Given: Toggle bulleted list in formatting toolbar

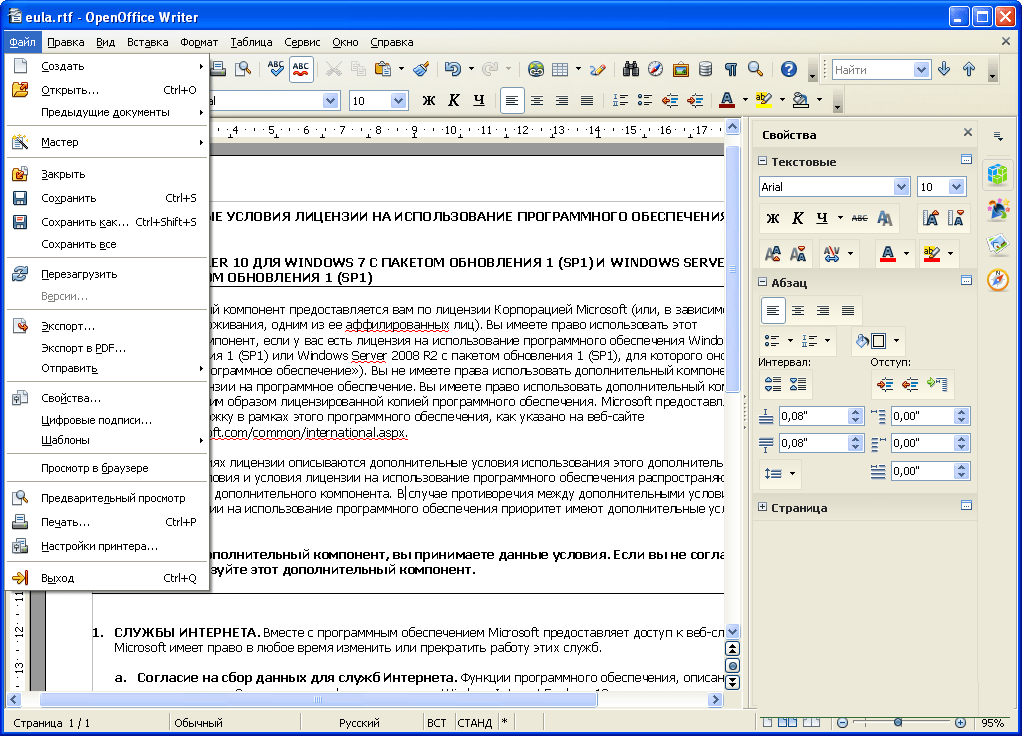Looking at the screenshot, I should 645,100.
